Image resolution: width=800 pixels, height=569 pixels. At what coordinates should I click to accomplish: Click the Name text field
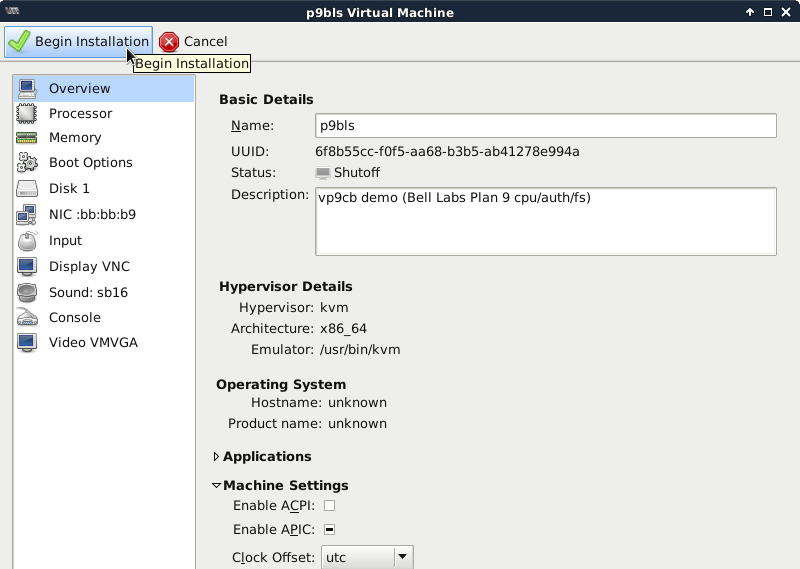pyautogui.click(x=545, y=126)
